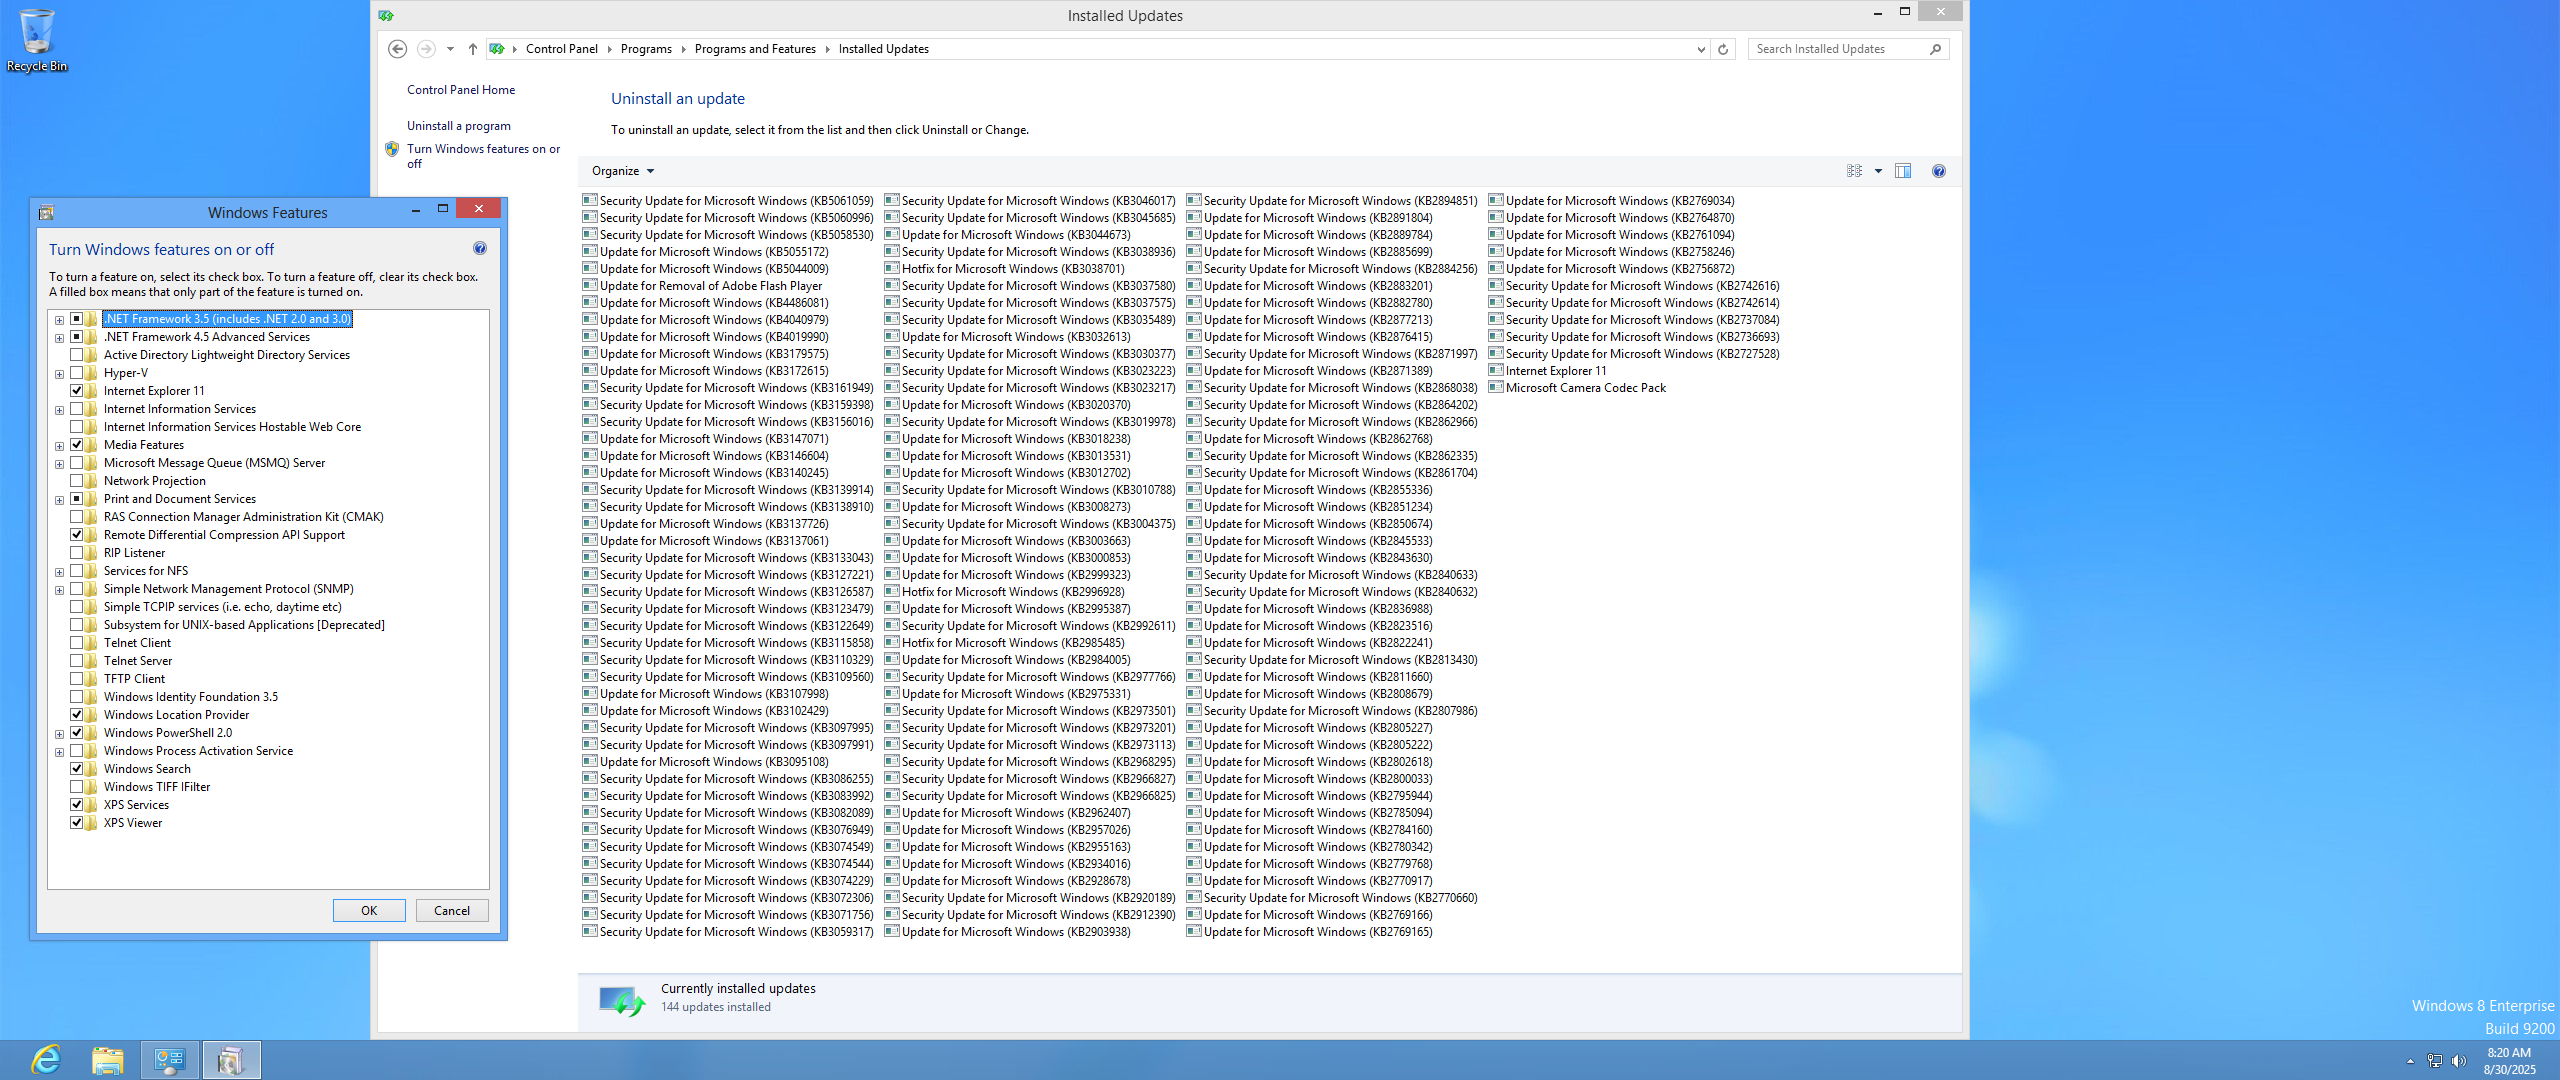The image size is (2560, 1080).
Task: Uncheck Internet Explorer 11 feature
Action: pos(76,391)
